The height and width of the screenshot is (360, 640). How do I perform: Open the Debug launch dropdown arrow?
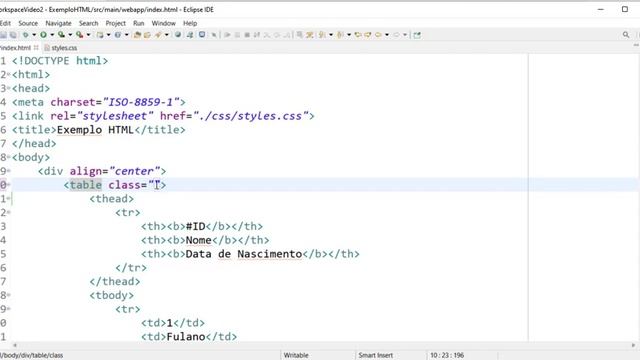pos(34,35)
